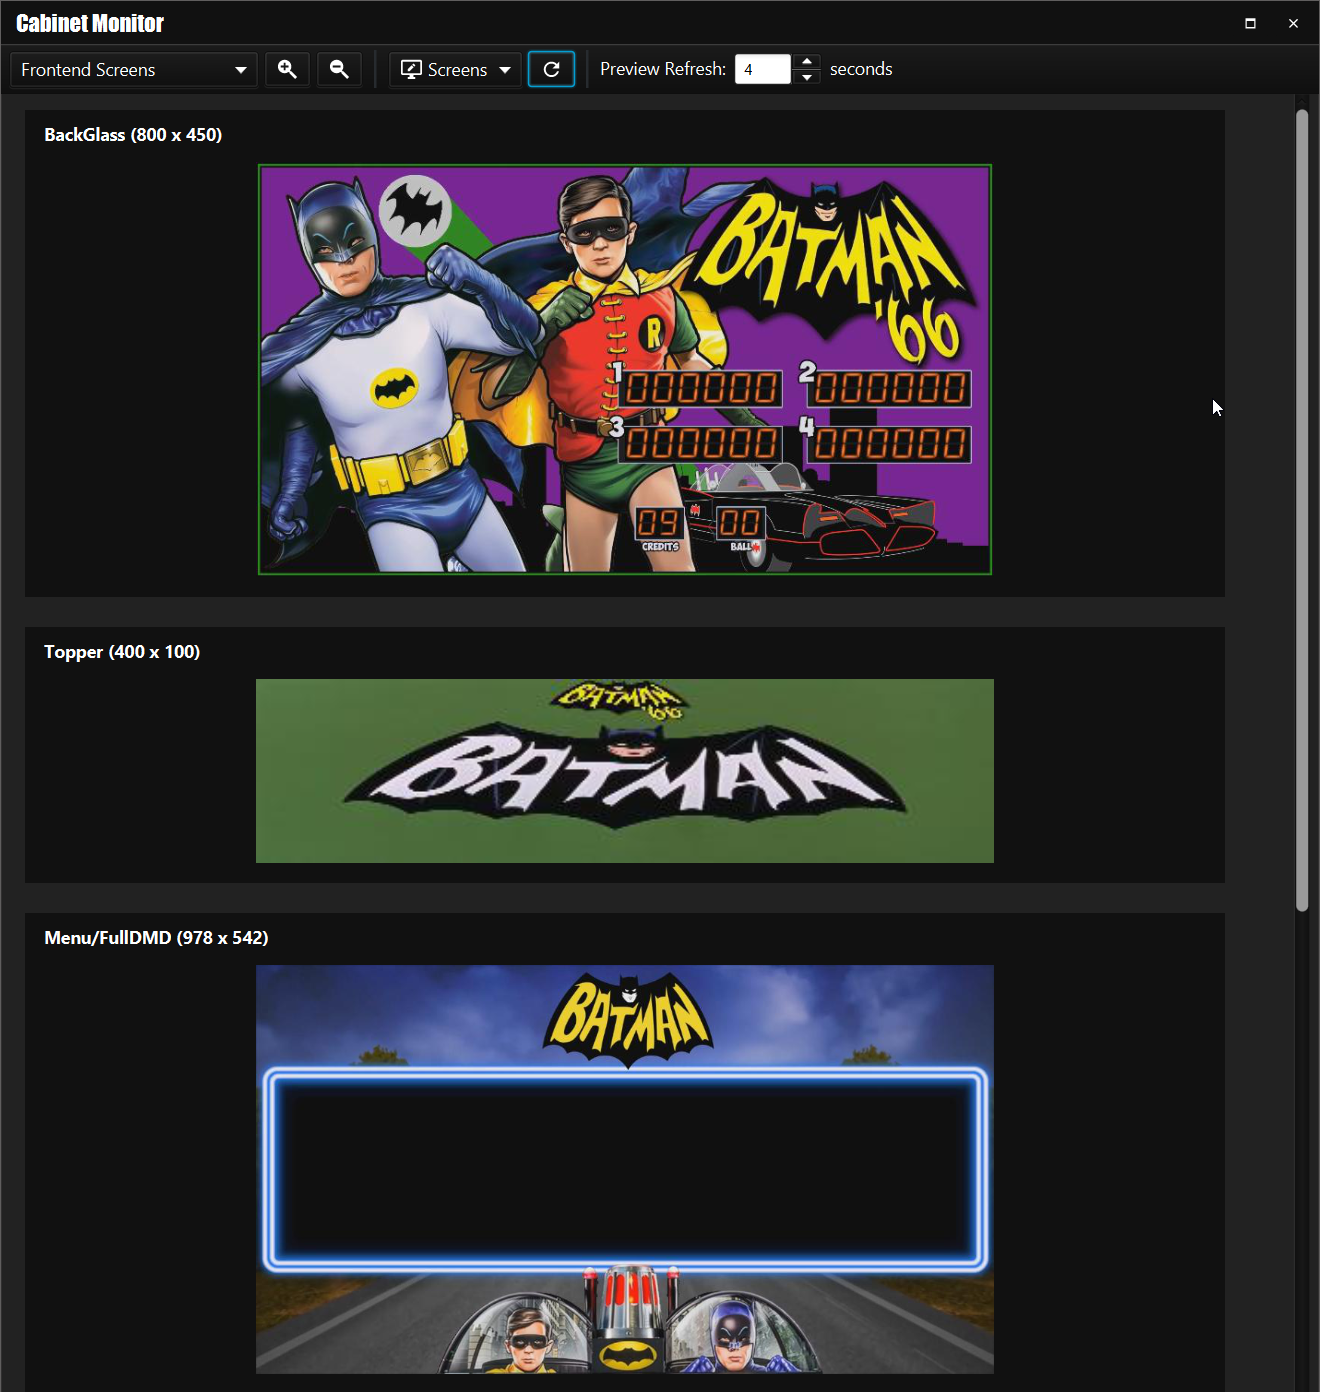Close the Cabinet Monitor window
This screenshot has width=1320, height=1392.
pyautogui.click(x=1293, y=23)
